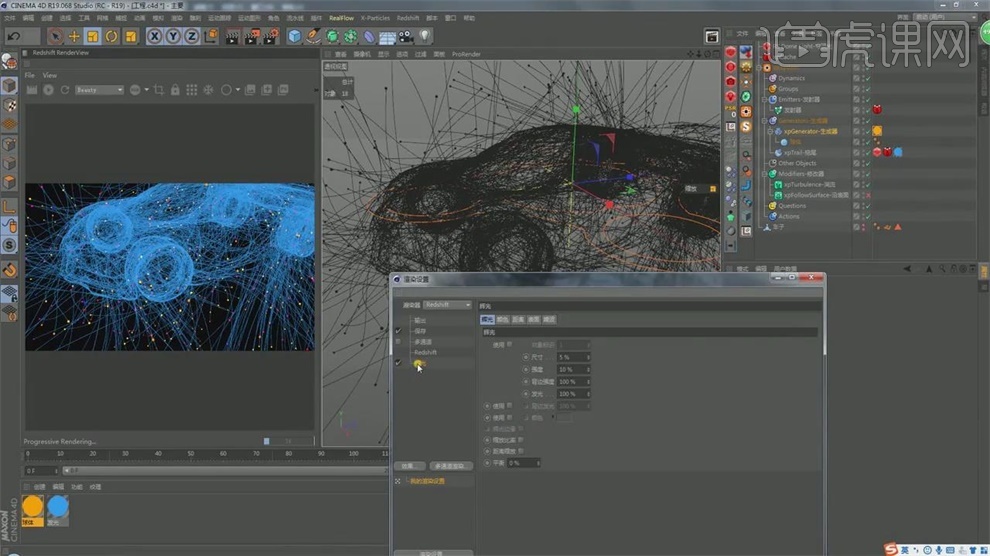Collapse the Emitters group in object tree
The image size is (990, 556).
765,99
